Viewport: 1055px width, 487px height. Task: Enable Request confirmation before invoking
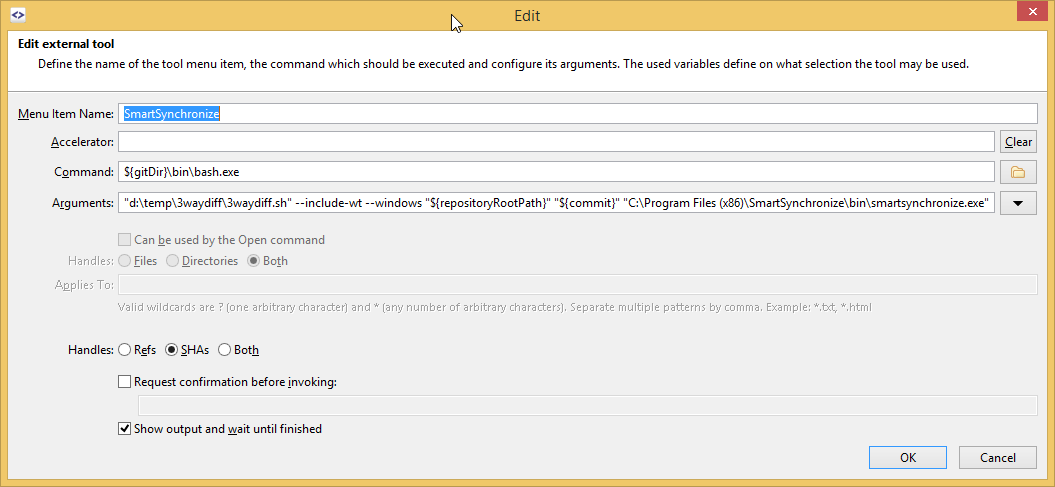tap(125, 381)
